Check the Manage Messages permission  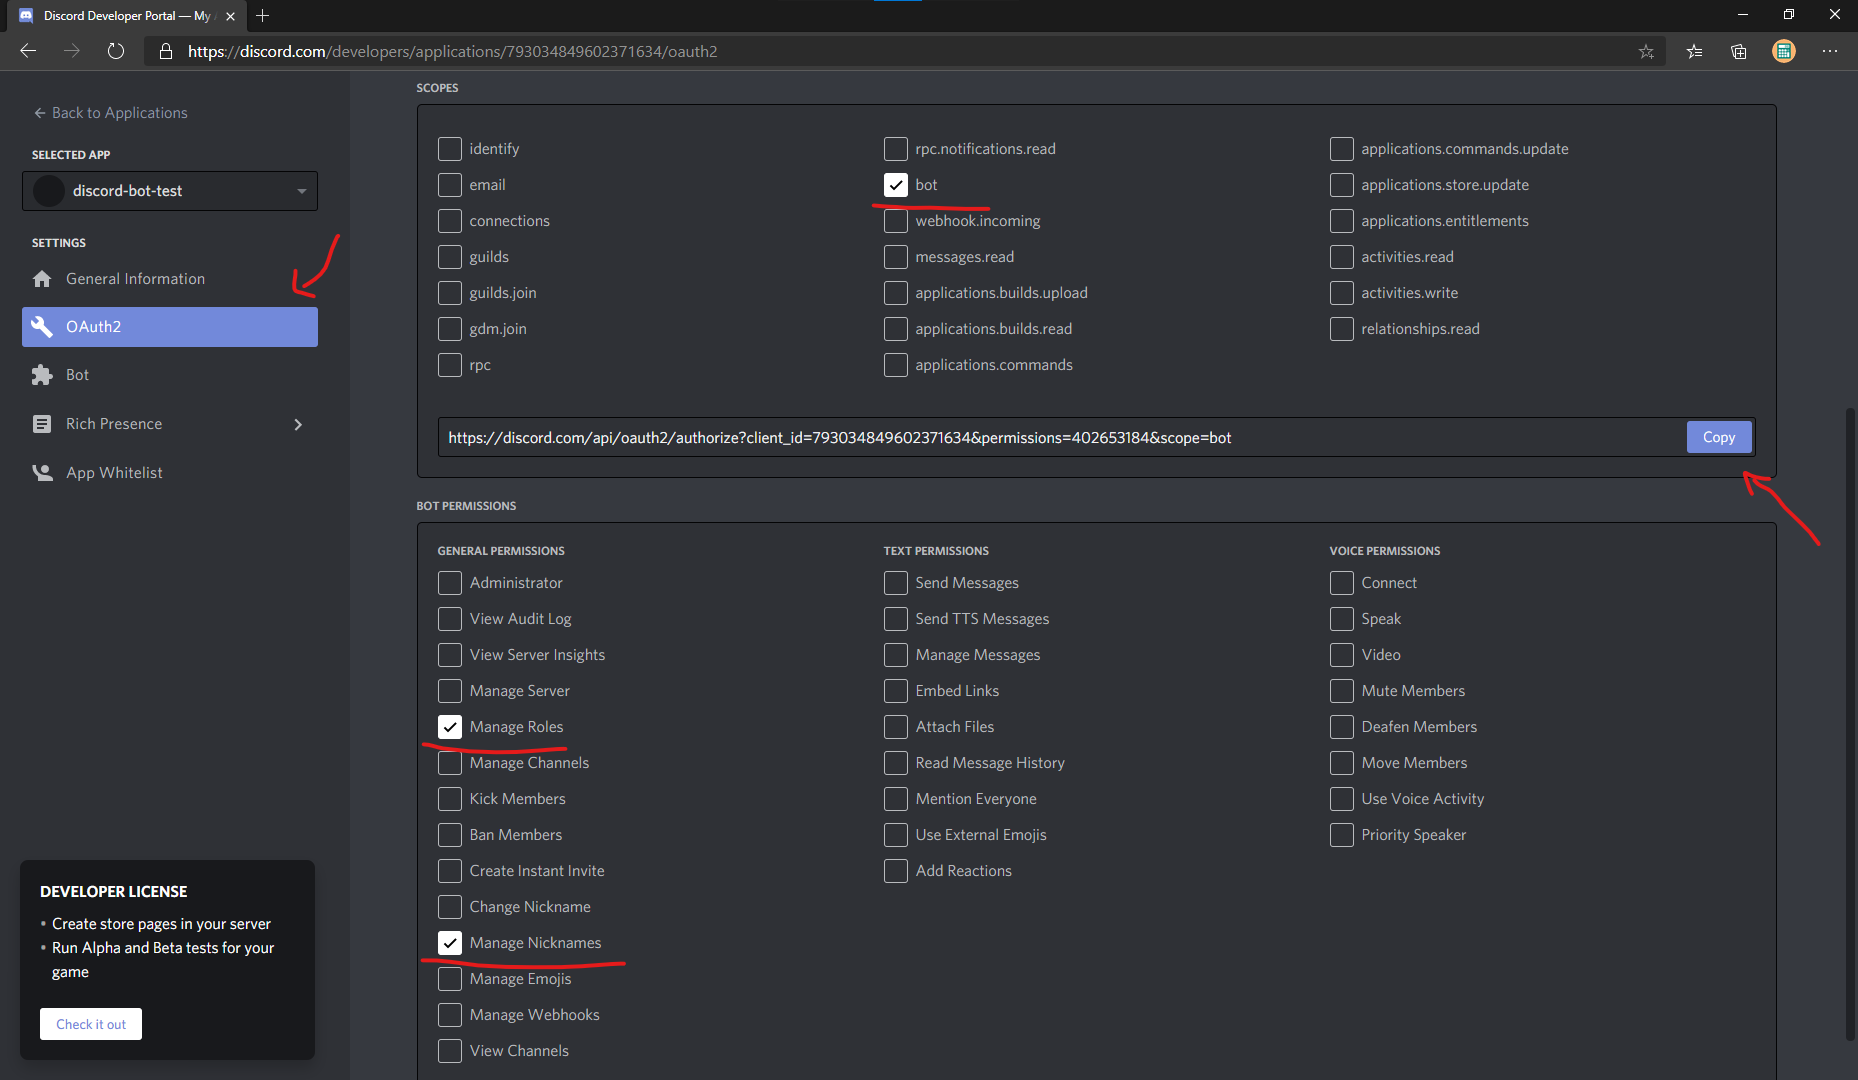pyautogui.click(x=896, y=655)
